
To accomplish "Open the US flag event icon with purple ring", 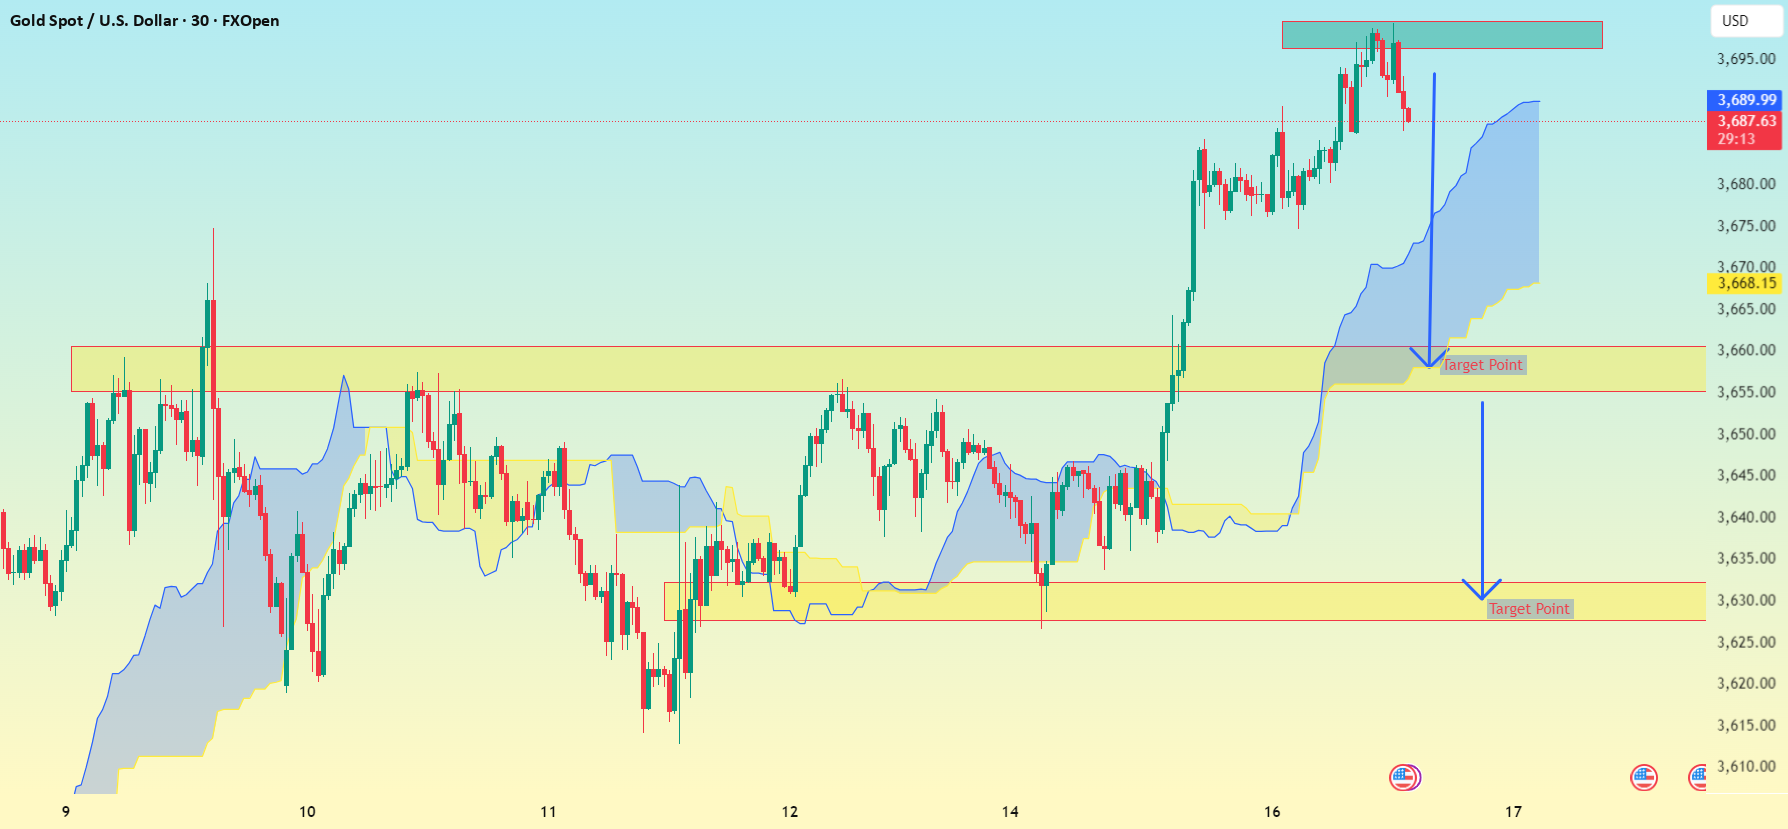I will 1405,777.
